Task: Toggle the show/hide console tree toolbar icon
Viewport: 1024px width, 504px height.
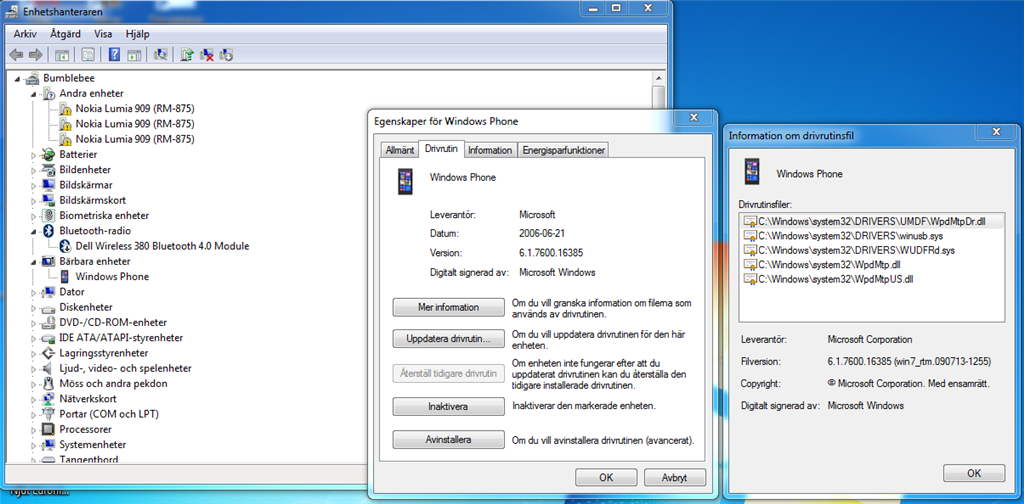Action: [62, 55]
